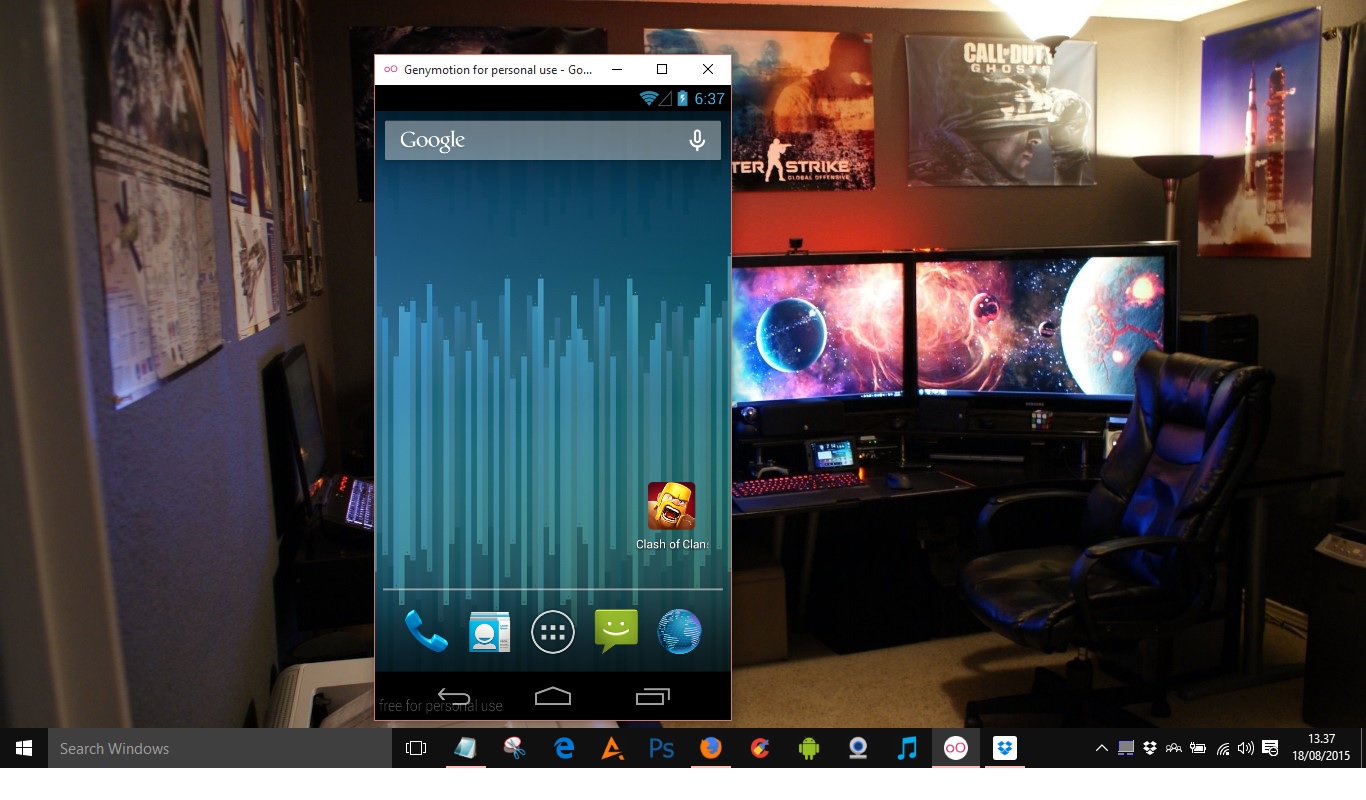
Task: Launch the Messaging app
Action: (616, 631)
